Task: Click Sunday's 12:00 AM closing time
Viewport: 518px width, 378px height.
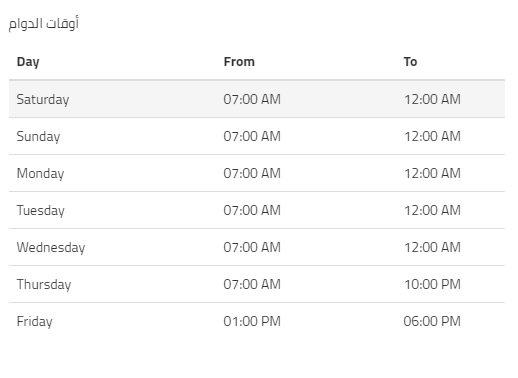Action: click(x=432, y=136)
